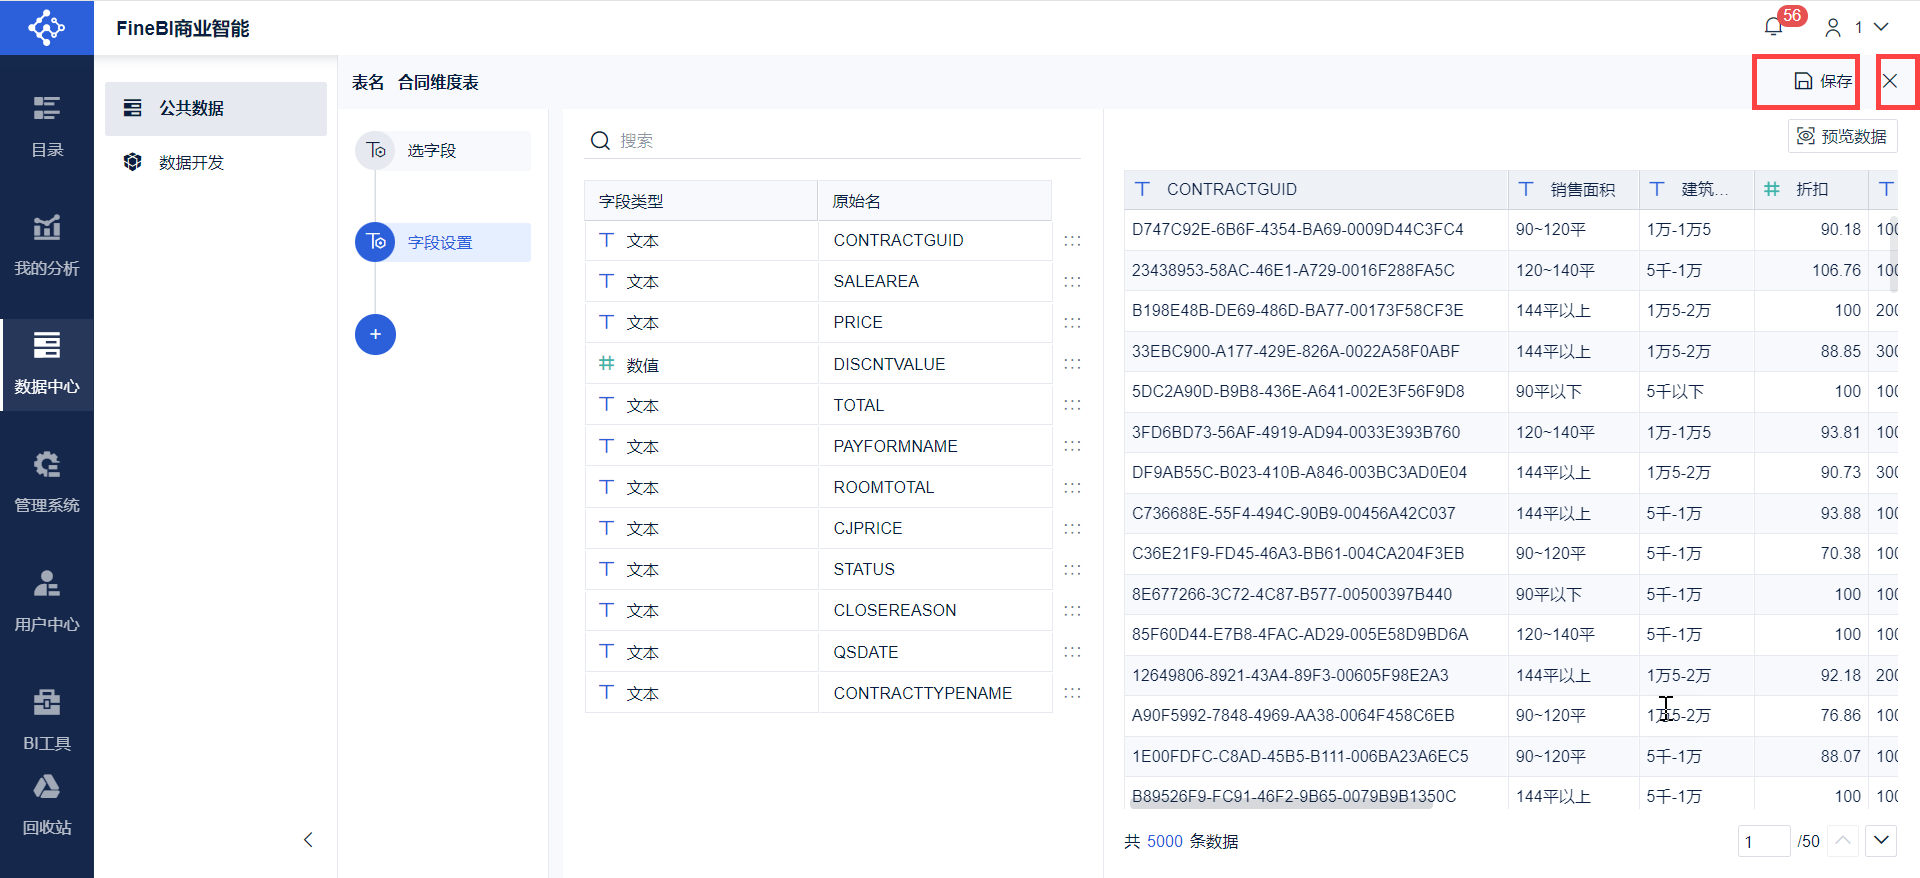Click the text type icon for STATUS

tap(606, 569)
